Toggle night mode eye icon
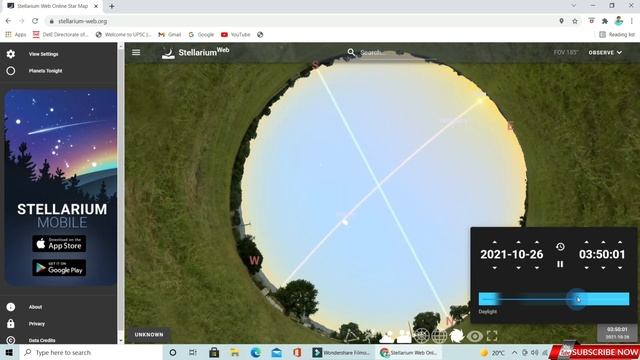 click(475, 336)
